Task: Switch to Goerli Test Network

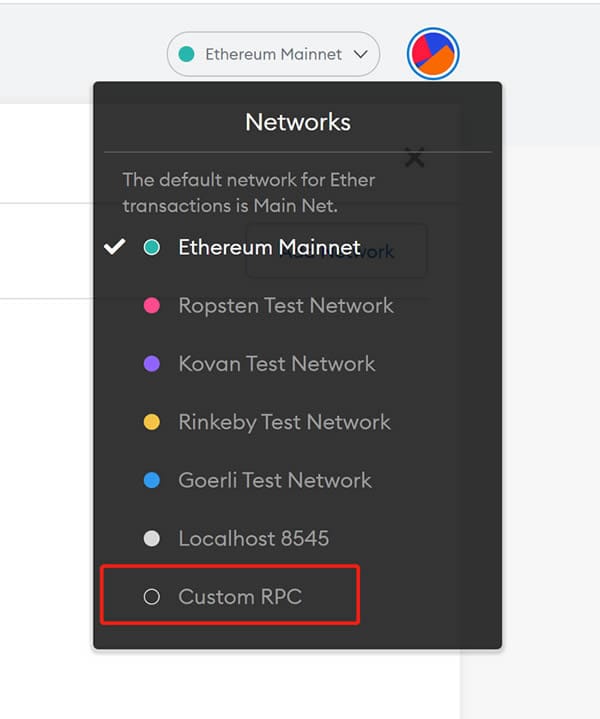Action: coord(275,480)
